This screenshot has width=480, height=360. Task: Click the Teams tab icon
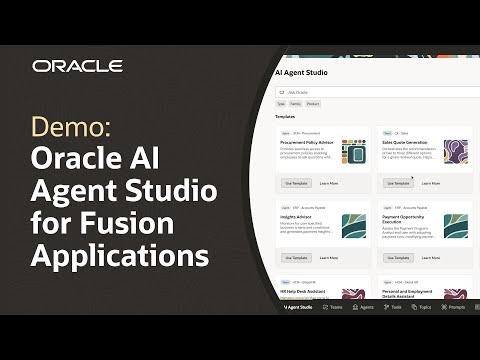[x=325, y=307]
